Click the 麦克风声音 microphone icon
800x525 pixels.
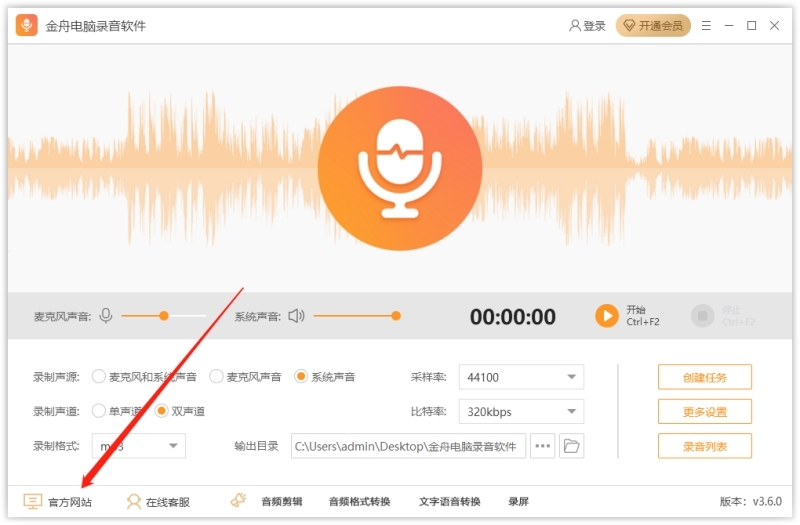pyautogui.click(x=106, y=316)
